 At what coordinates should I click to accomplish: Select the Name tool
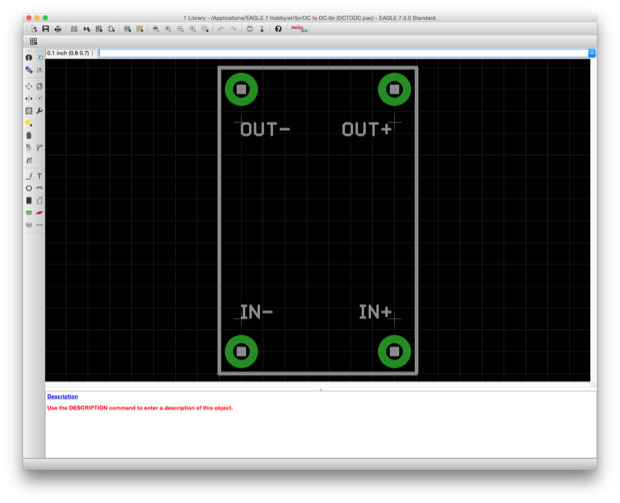29,148
